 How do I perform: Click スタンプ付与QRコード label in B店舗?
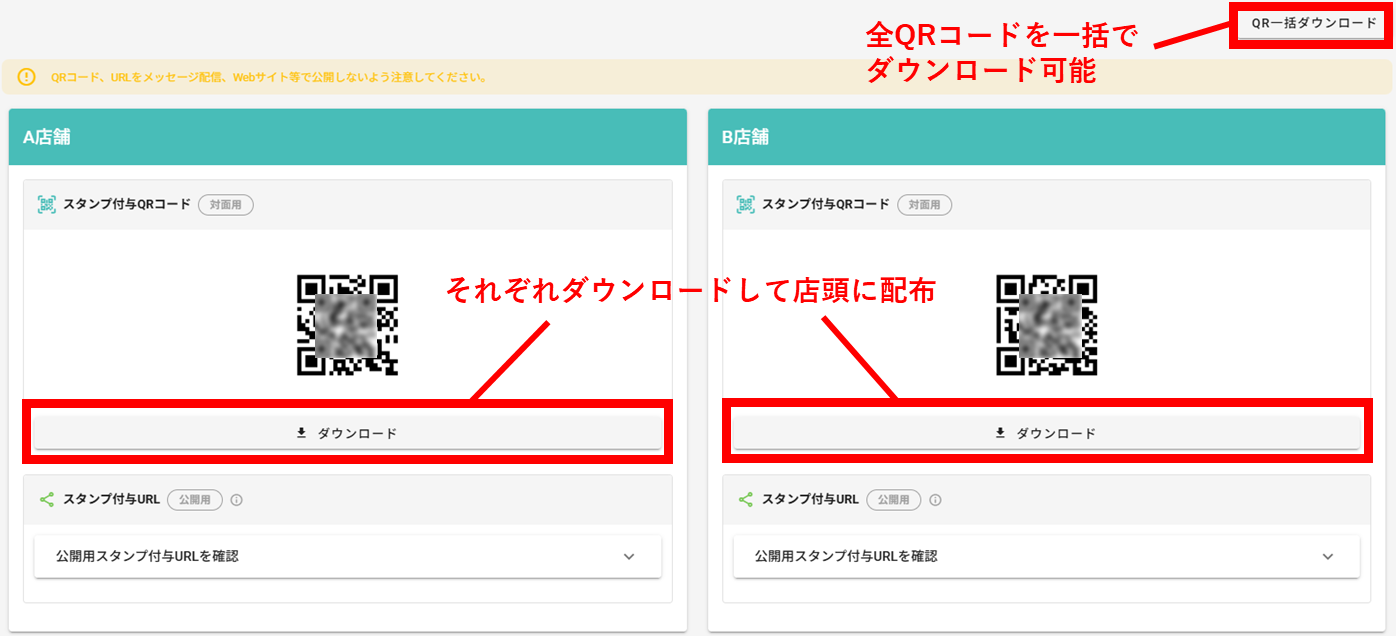(825, 204)
